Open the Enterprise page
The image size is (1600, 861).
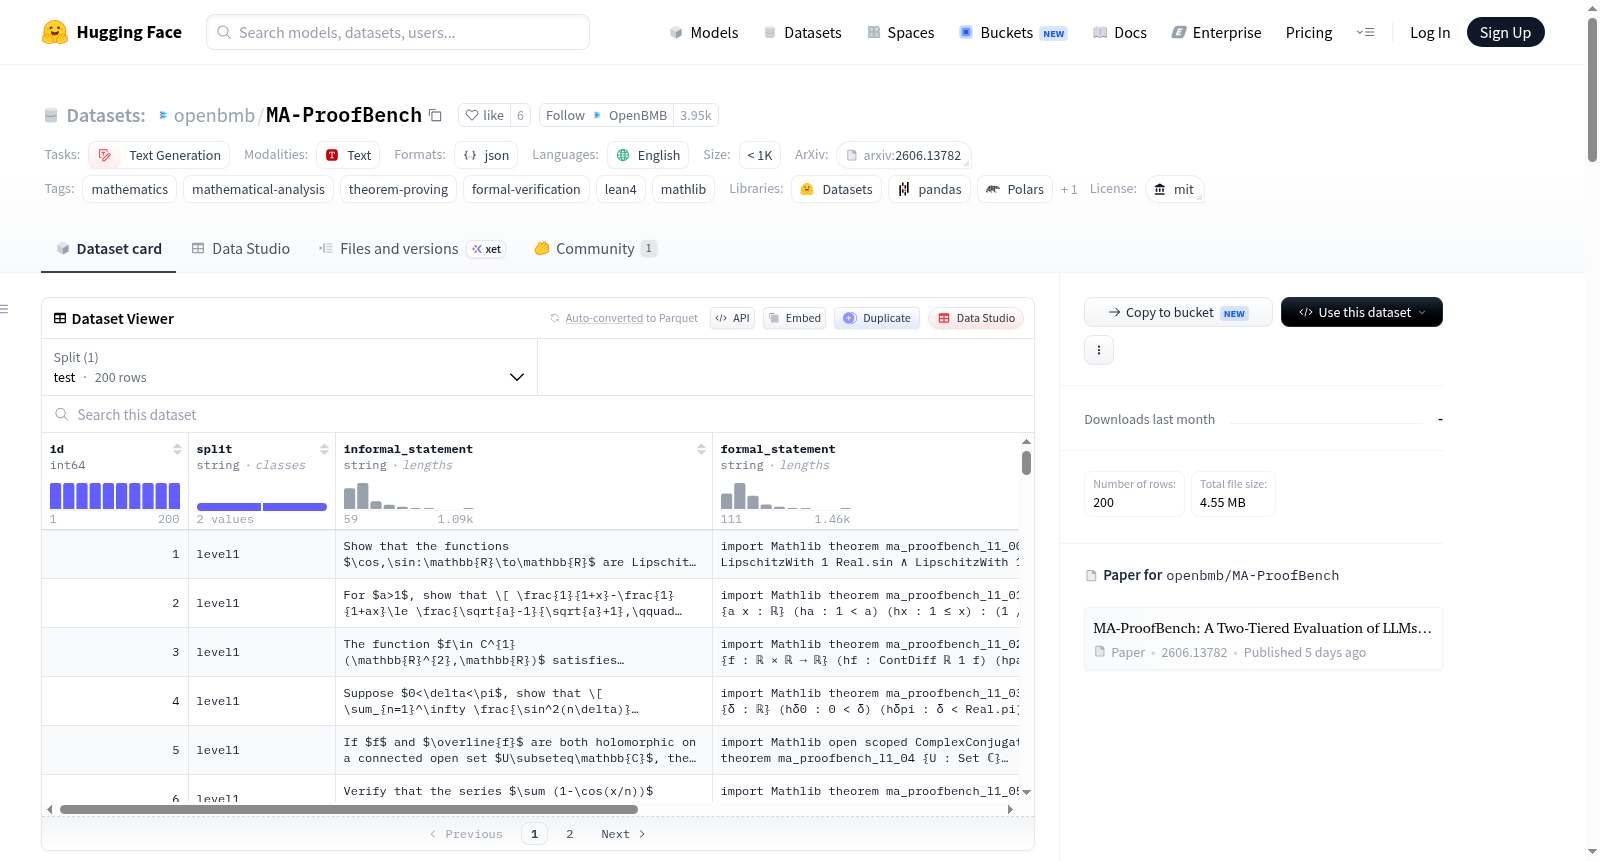click(x=1217, y=32)
